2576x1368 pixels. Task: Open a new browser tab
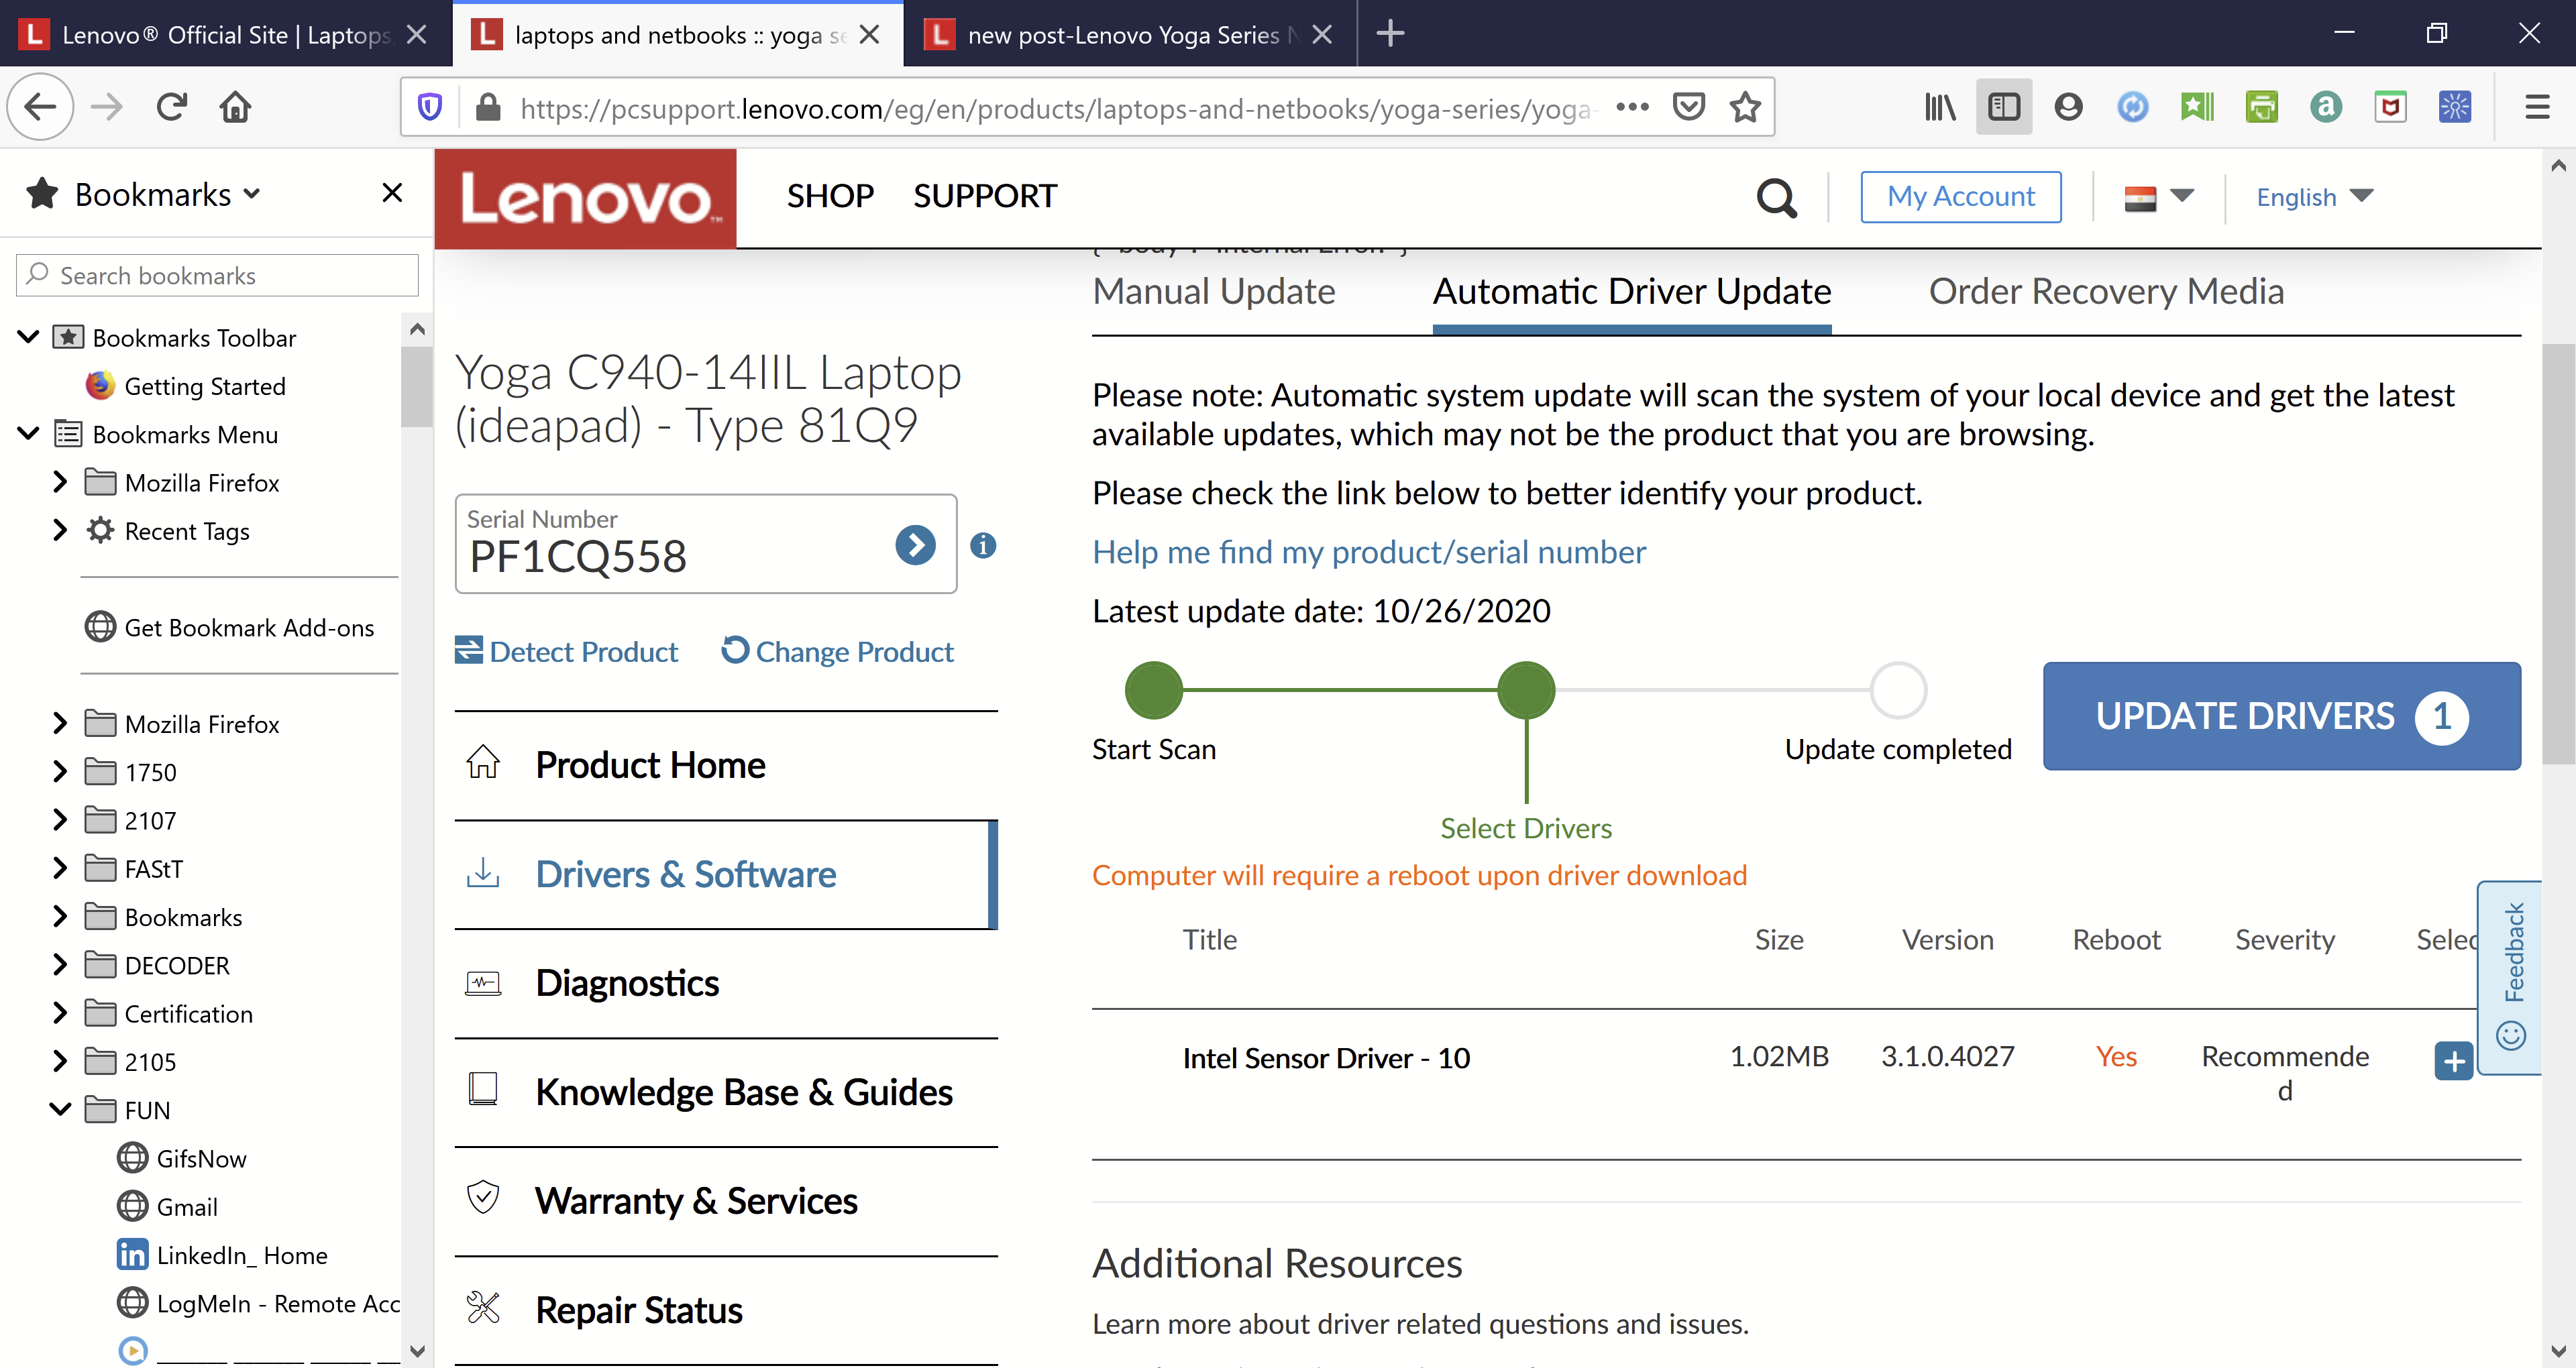tap(1390, 34)
